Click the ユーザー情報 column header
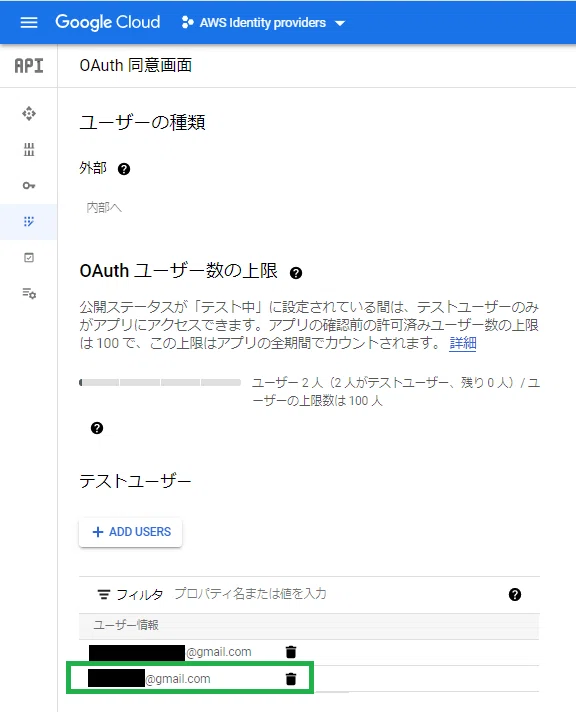 click(126, 625)
